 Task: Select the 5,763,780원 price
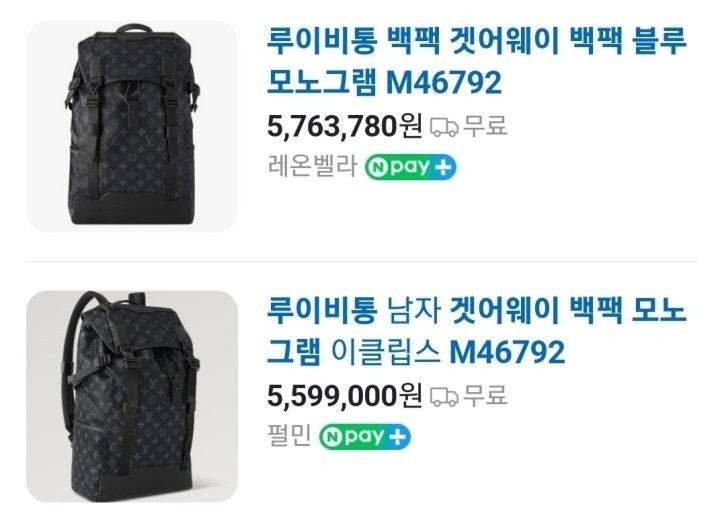pos(344,126)
